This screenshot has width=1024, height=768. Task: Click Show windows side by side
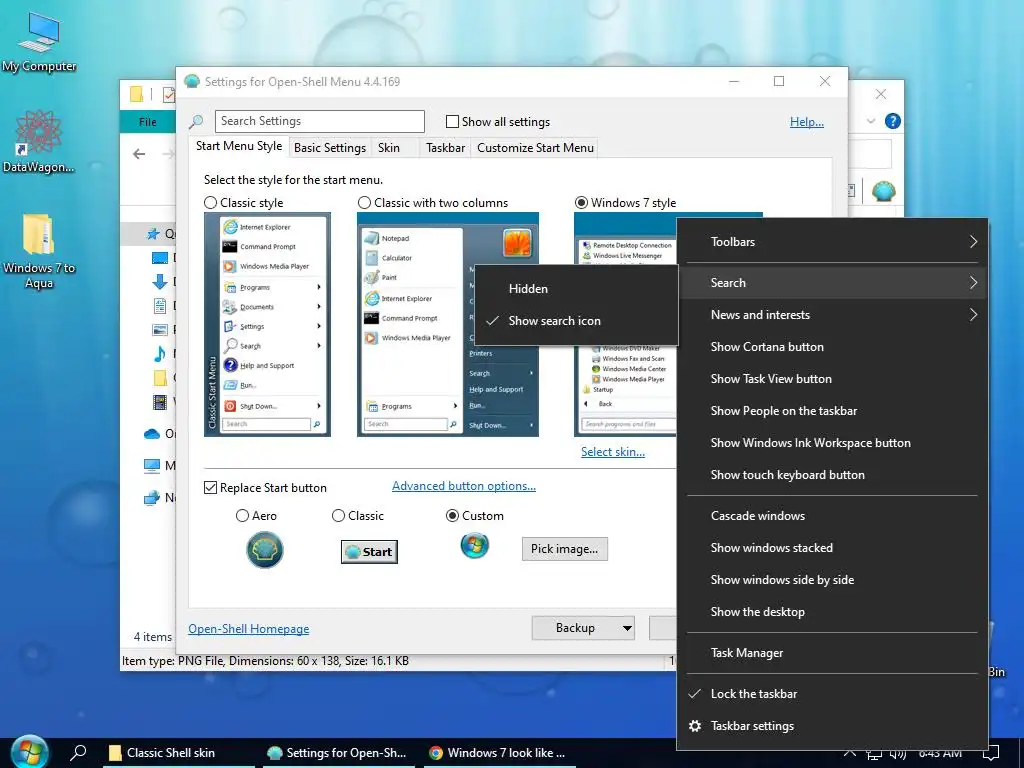(x=832, y=580)
